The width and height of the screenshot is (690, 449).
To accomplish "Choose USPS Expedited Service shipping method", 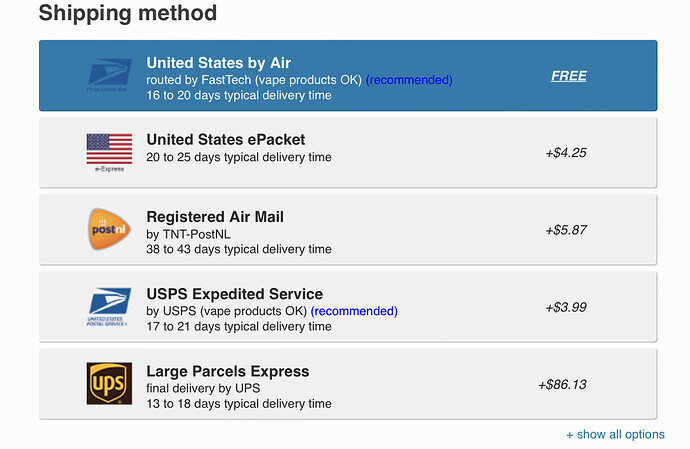I will click(x=348, y=307).
